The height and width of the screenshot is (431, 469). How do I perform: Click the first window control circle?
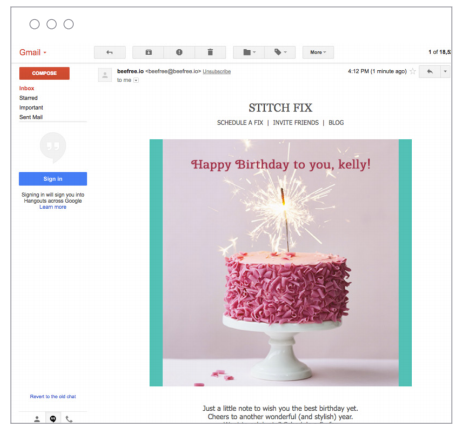34,24
